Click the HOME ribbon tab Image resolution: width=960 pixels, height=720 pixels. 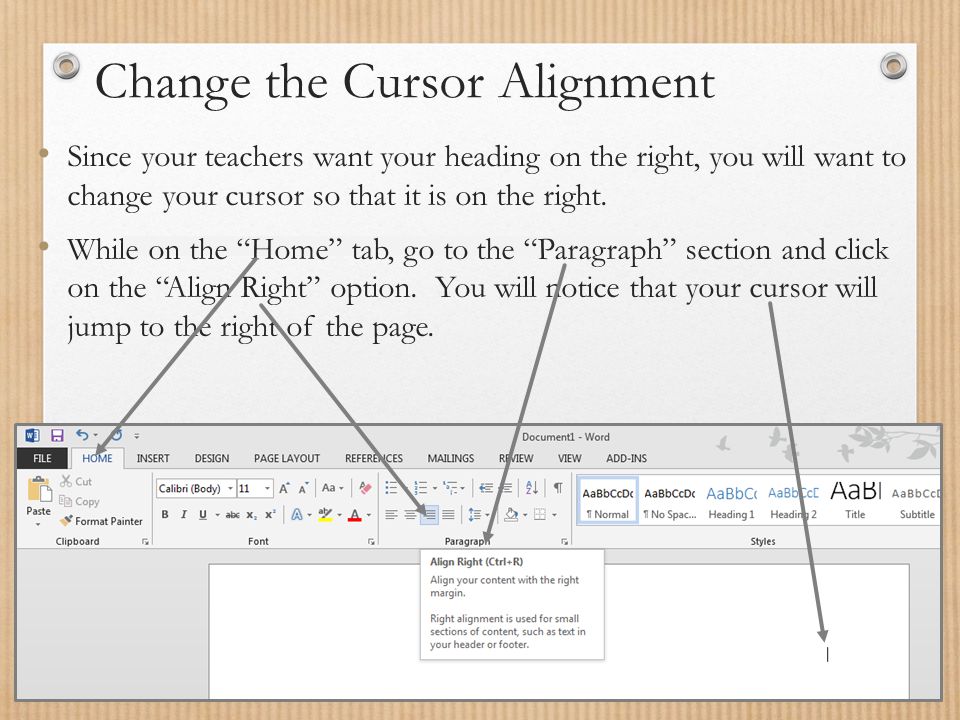(x=97, y=458)
